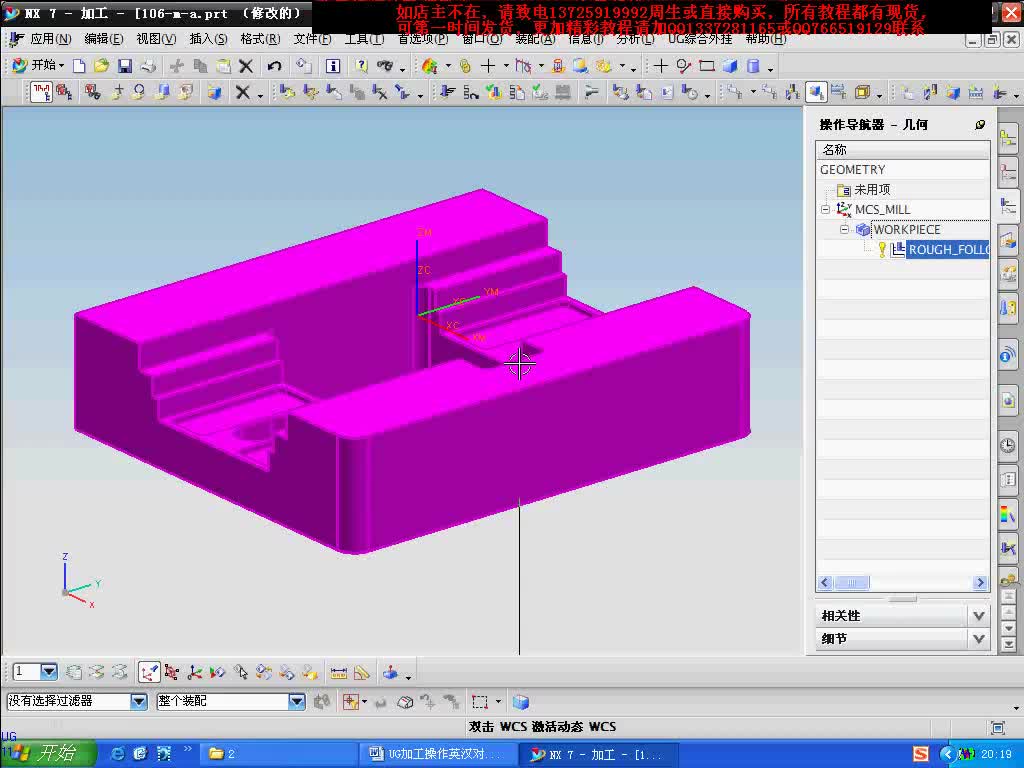Expand the 细节 section
The height and width of the screenshot is (768, 1024).
[978, 639]
